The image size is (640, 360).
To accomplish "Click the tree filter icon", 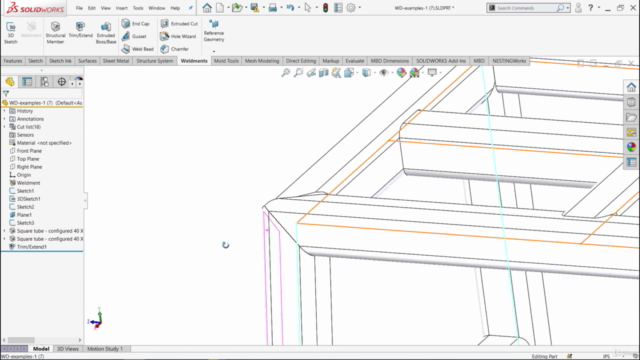I will (x=6, y=93).
